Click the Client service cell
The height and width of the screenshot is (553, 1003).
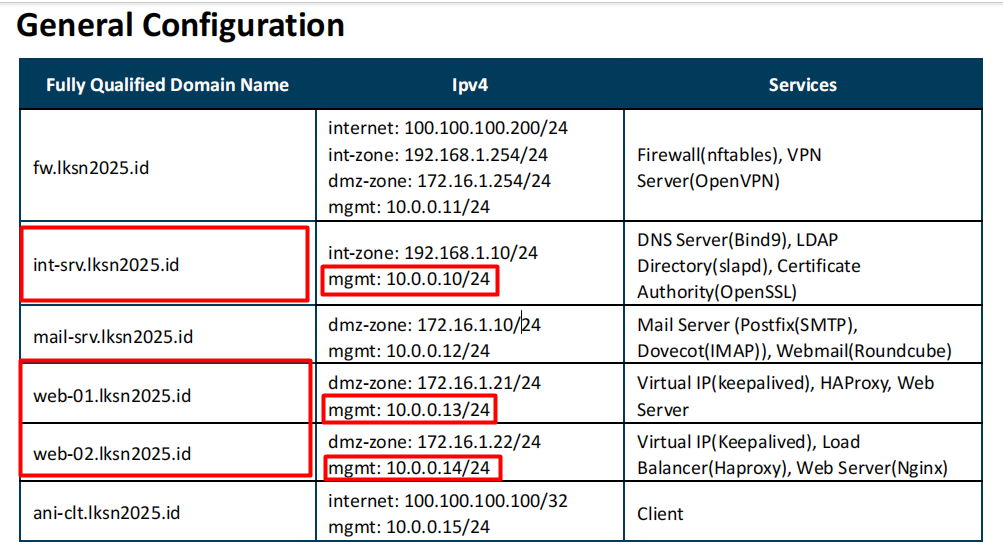660,514
